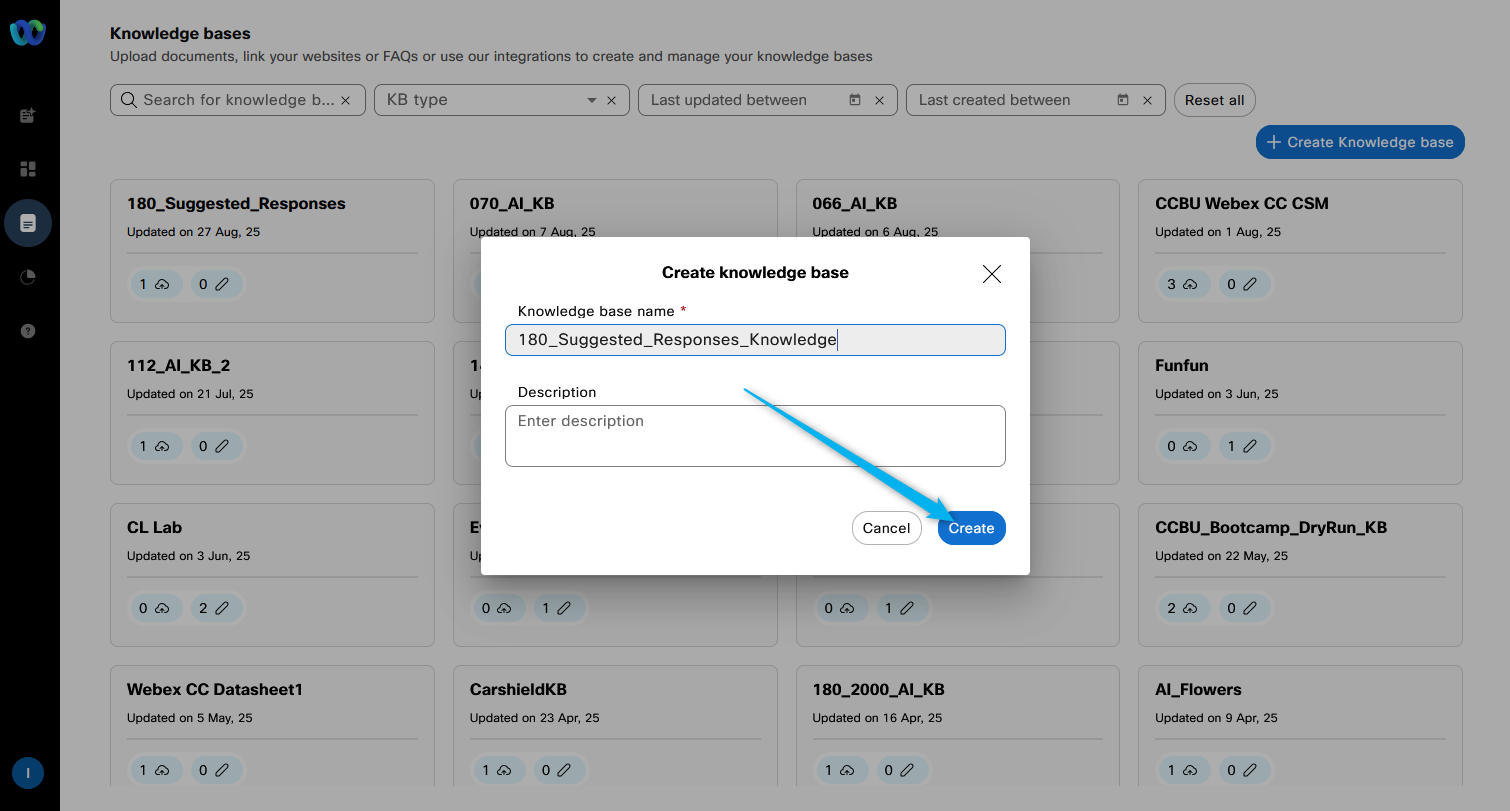Click the Knowledge base name input field
This screenshot has height=811, width=1510.
[x=755, y=340]
